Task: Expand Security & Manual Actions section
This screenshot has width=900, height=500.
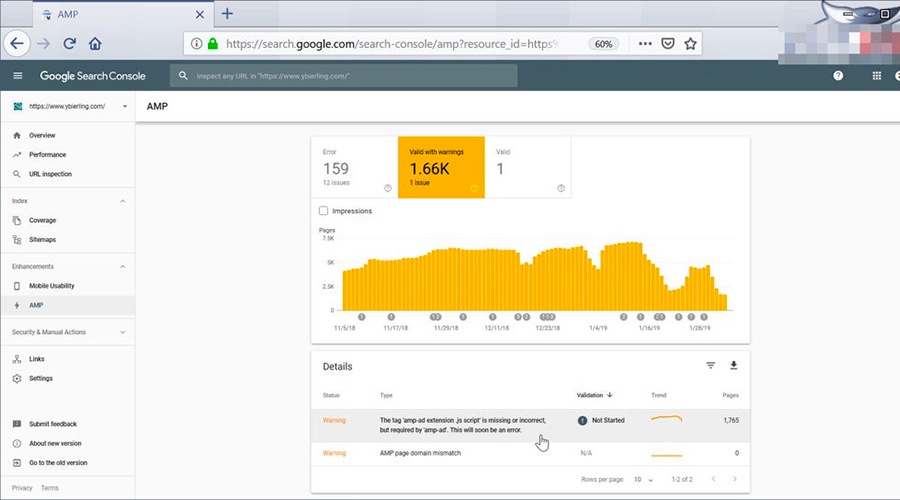Action: [123, 332]
